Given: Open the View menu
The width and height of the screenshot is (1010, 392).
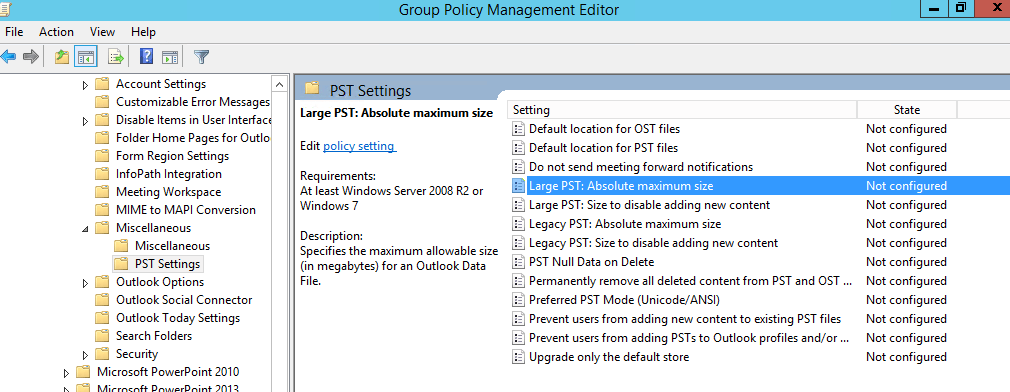Looking at the screenshot, I should pyautogui.click(x=102, y=32).
